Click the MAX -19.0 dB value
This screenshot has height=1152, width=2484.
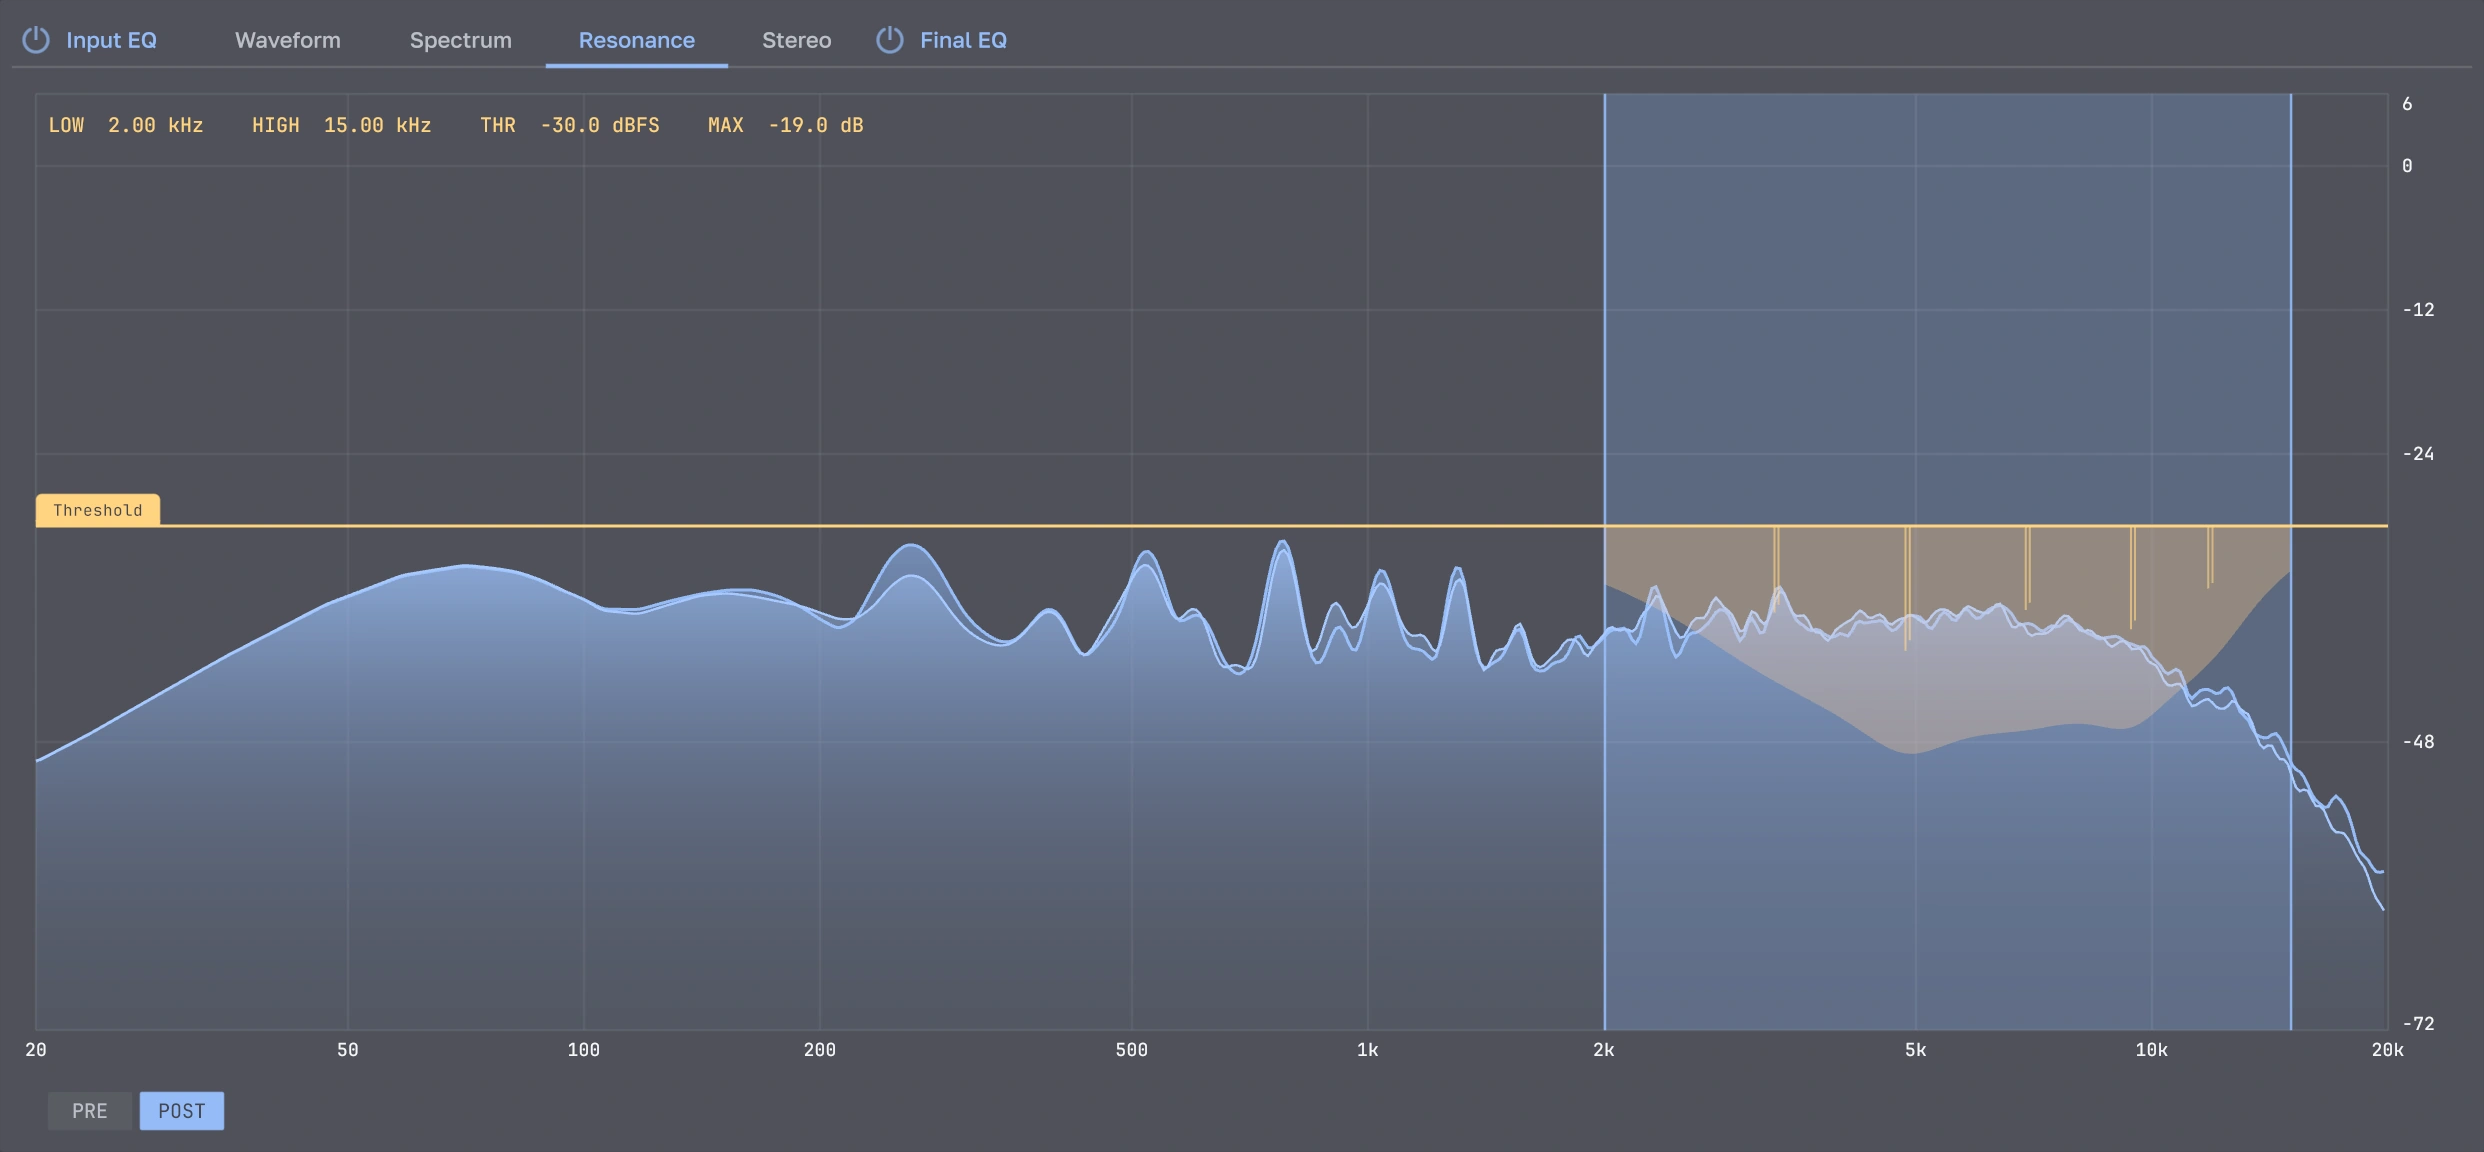tap(816, 125)
